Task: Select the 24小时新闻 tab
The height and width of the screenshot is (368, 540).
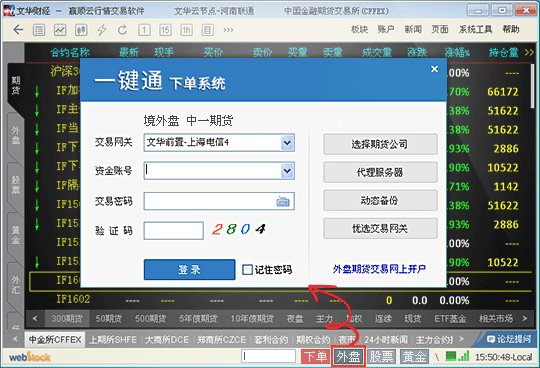Action: (386, 340)
